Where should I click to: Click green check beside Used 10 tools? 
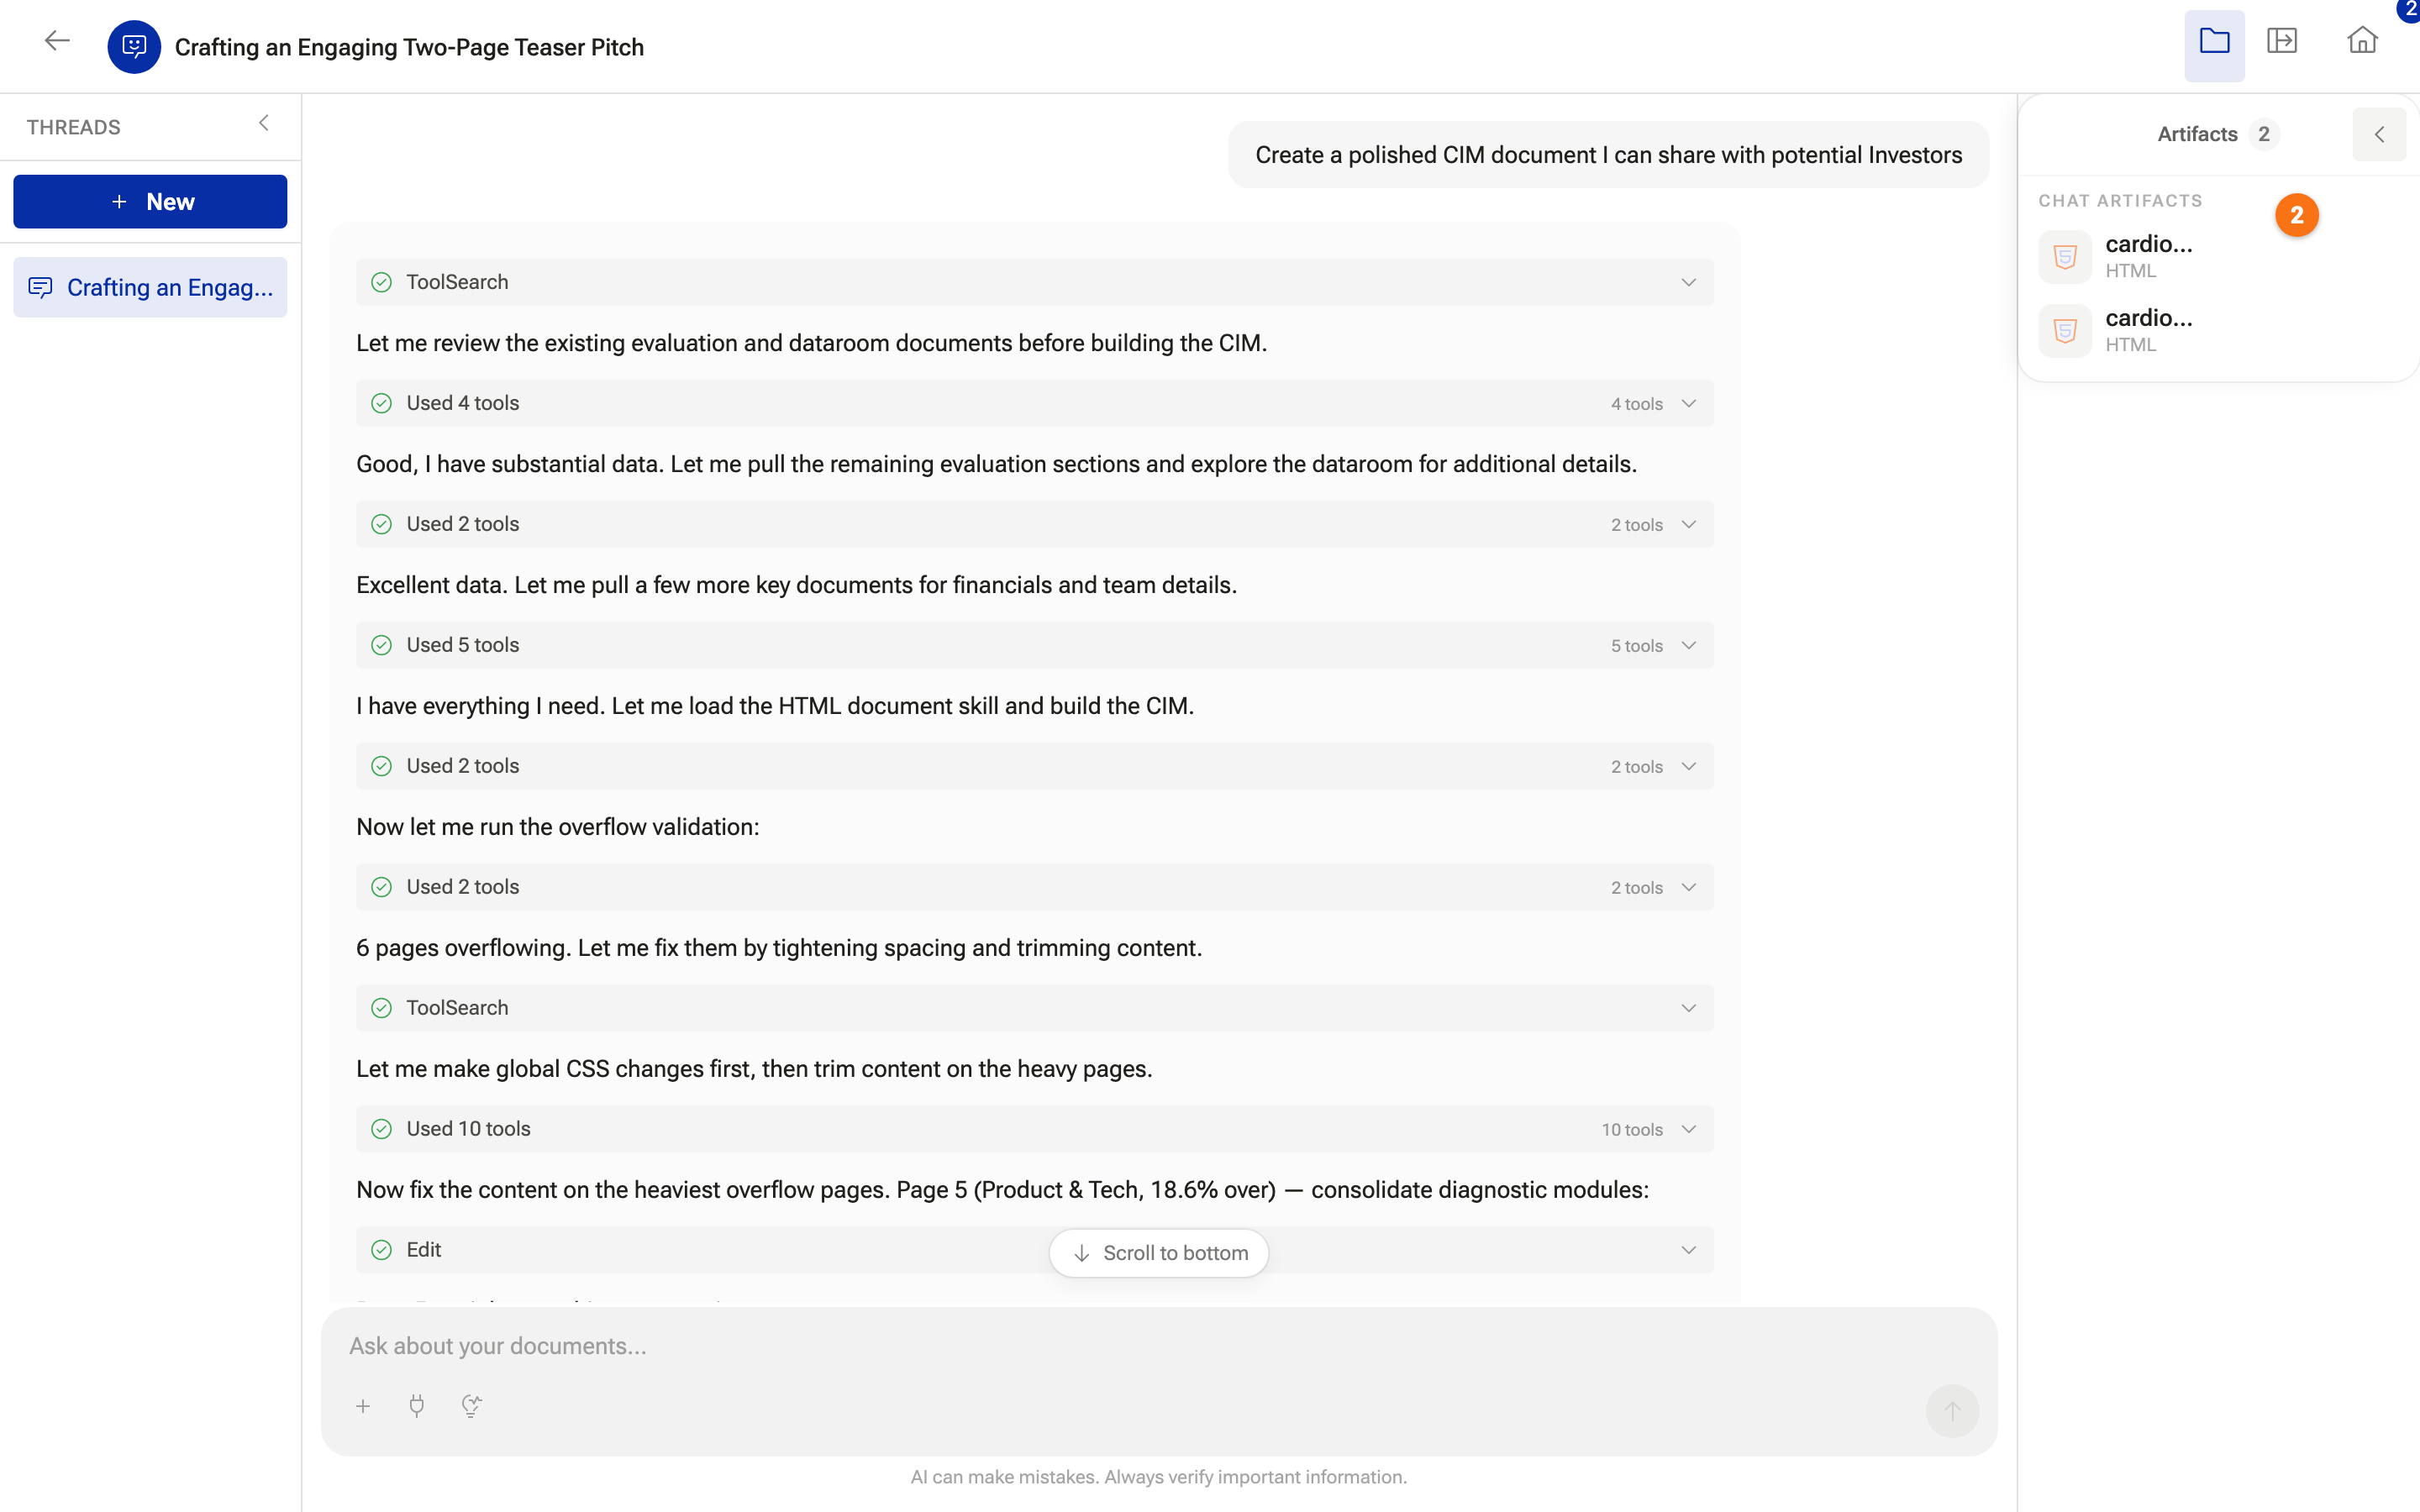(381, 1129)
